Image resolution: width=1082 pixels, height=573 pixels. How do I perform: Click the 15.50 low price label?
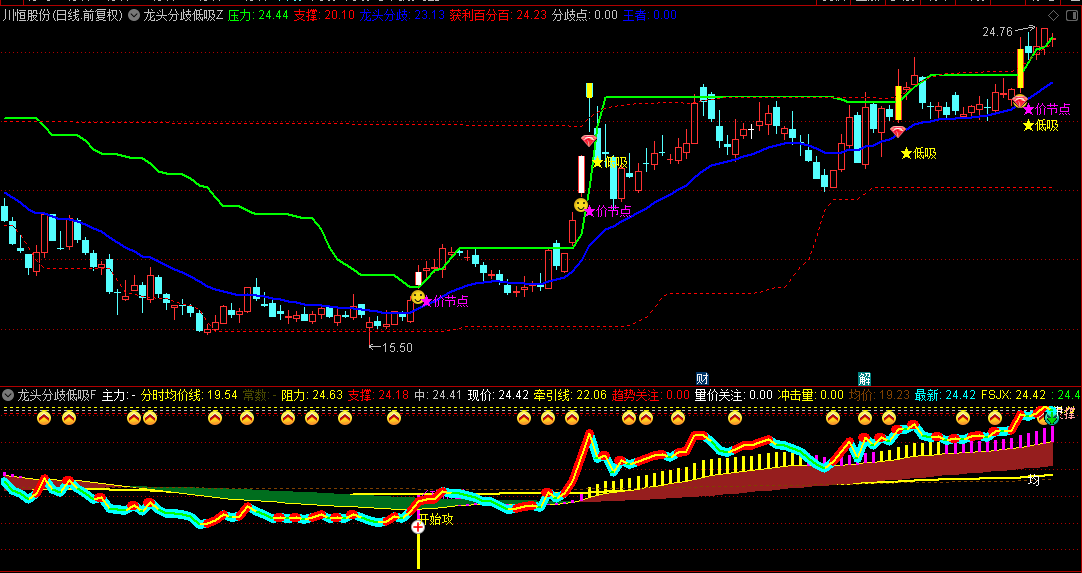[x=397, y=348]
